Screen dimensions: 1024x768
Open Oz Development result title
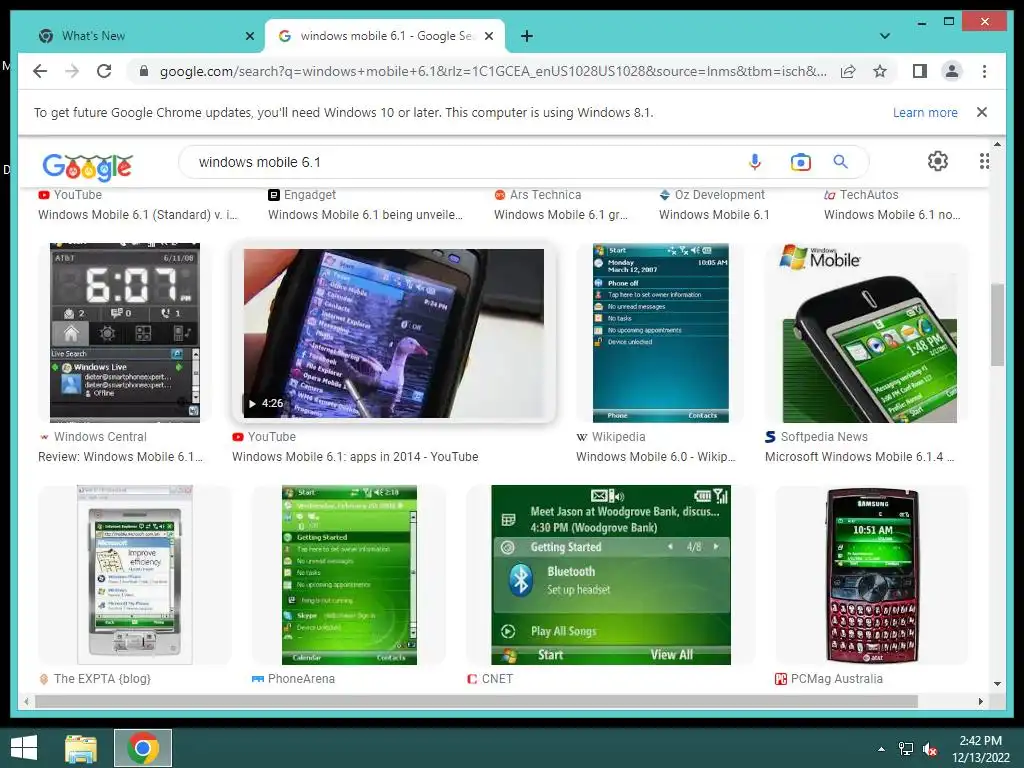(x=714, y=214)
